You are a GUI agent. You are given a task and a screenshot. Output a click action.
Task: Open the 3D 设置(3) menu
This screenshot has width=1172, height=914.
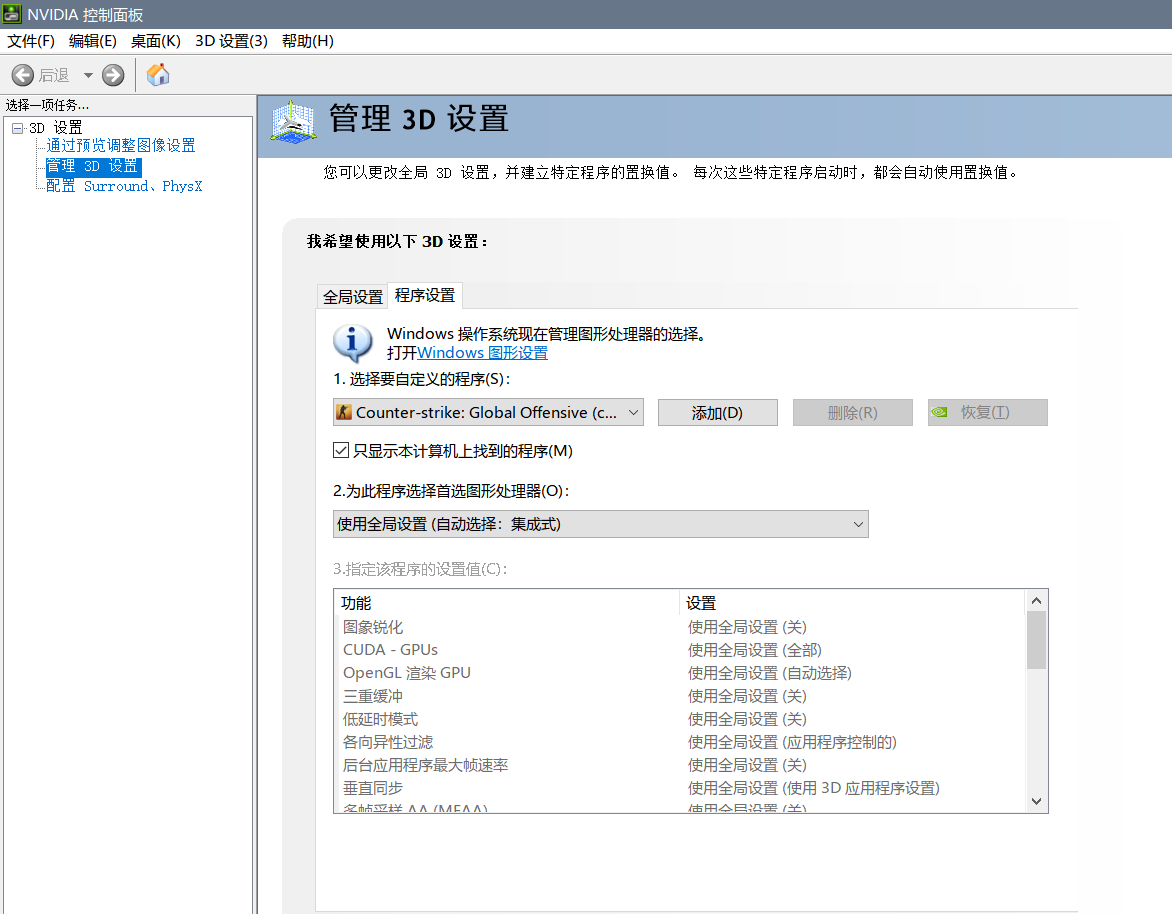pos(231,41)
